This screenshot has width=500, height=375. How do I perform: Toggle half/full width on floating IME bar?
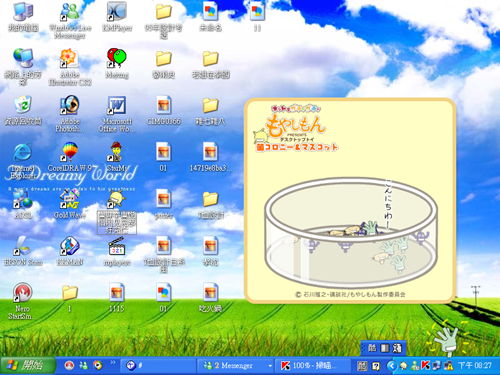385,348
